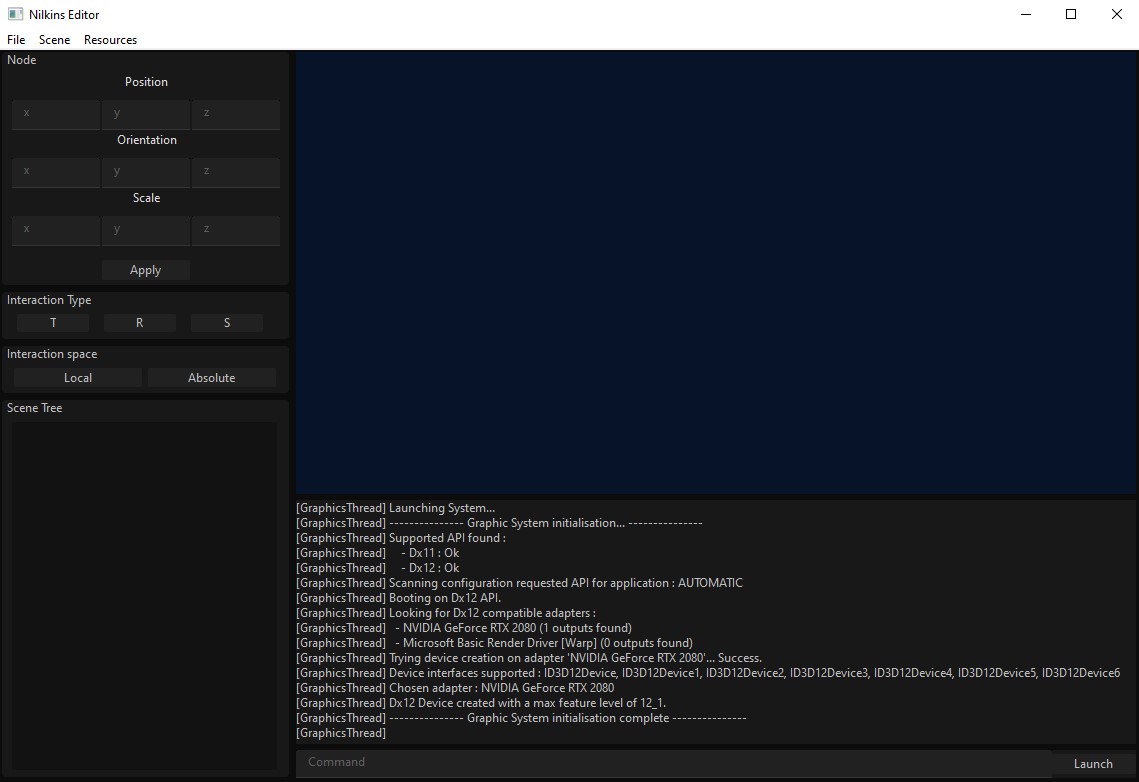Open the Scene menu

[x=54, y=40]
